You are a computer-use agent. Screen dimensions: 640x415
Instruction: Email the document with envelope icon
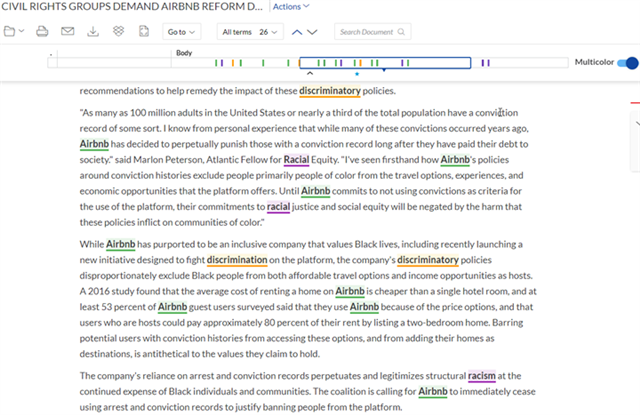(x=67, y=31)
